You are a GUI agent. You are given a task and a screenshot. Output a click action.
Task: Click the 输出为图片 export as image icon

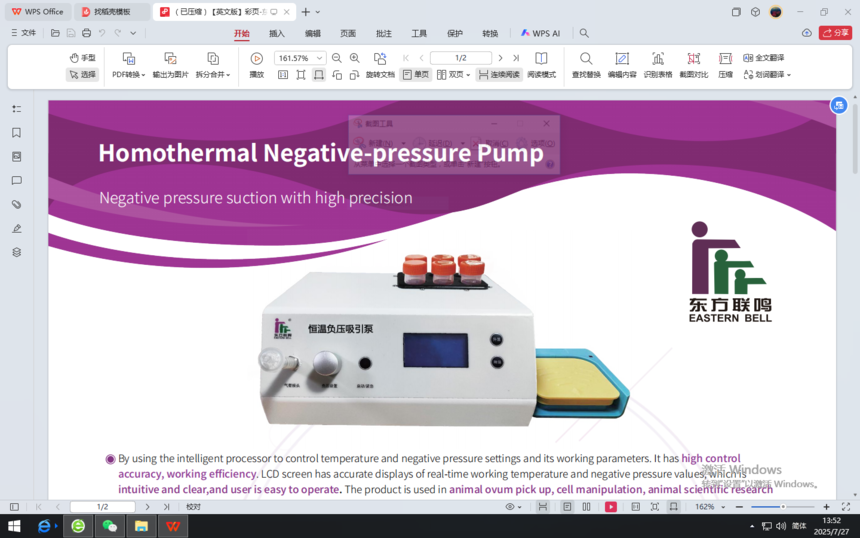pos(170,59)
